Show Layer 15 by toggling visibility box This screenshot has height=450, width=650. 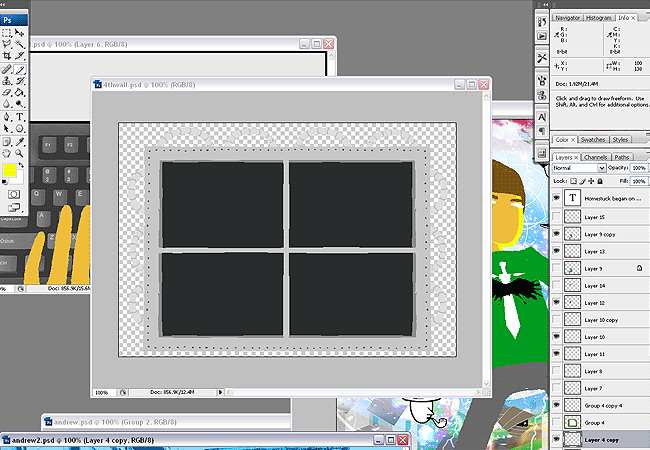coord(557,217)
